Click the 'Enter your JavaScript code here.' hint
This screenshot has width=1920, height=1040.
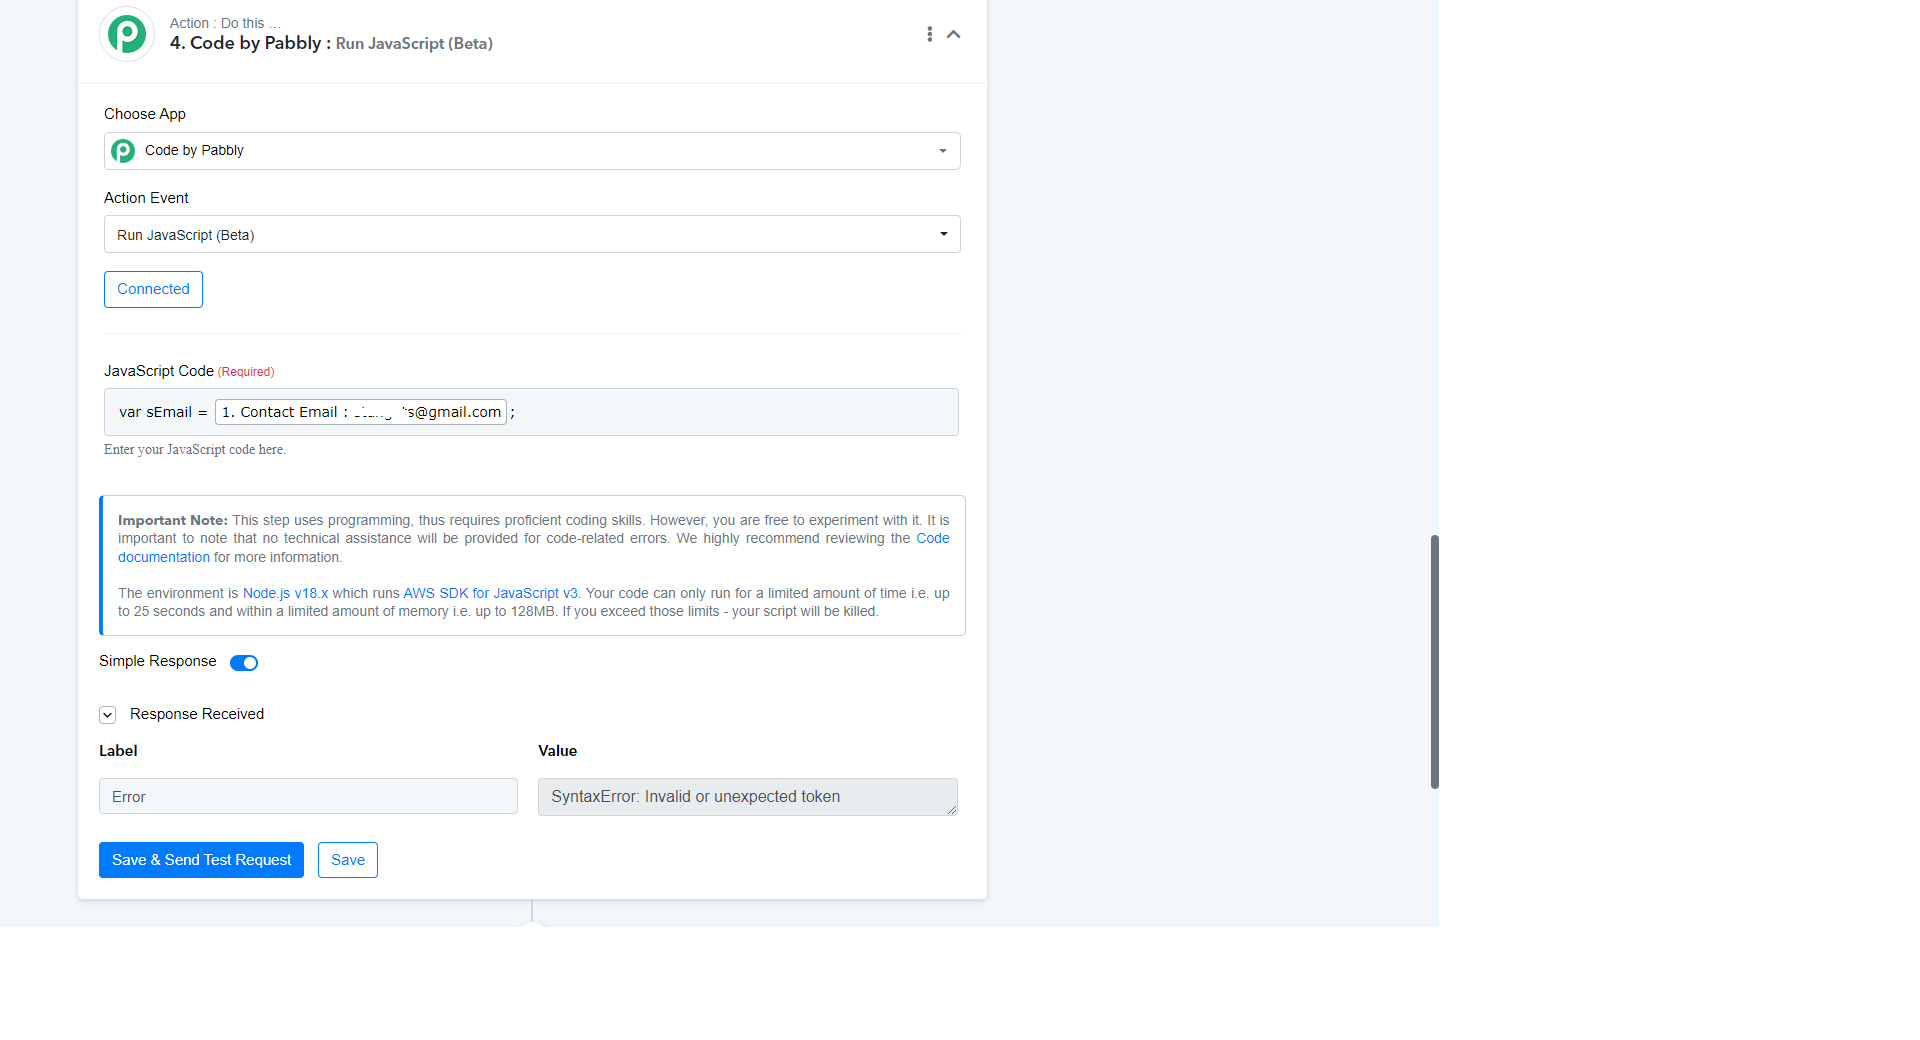click(195, 450)
